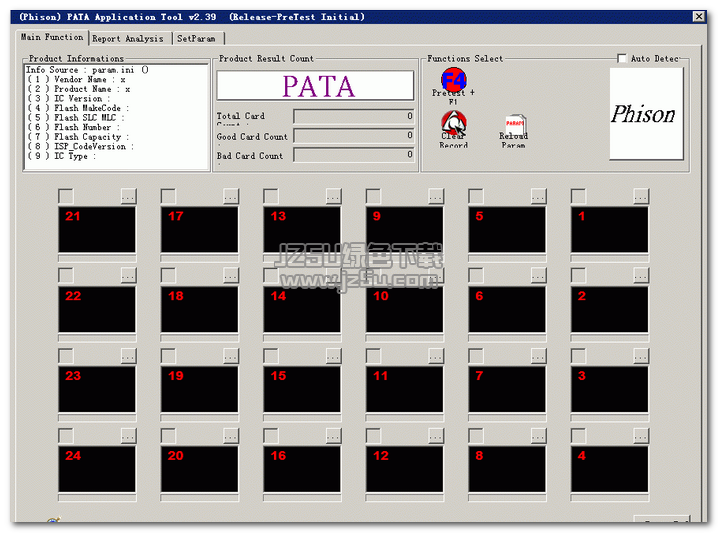Select the '( 4 ) Flash MakeCode' row
This screenshot has height=533, width=718.
[x=78, y=109]
